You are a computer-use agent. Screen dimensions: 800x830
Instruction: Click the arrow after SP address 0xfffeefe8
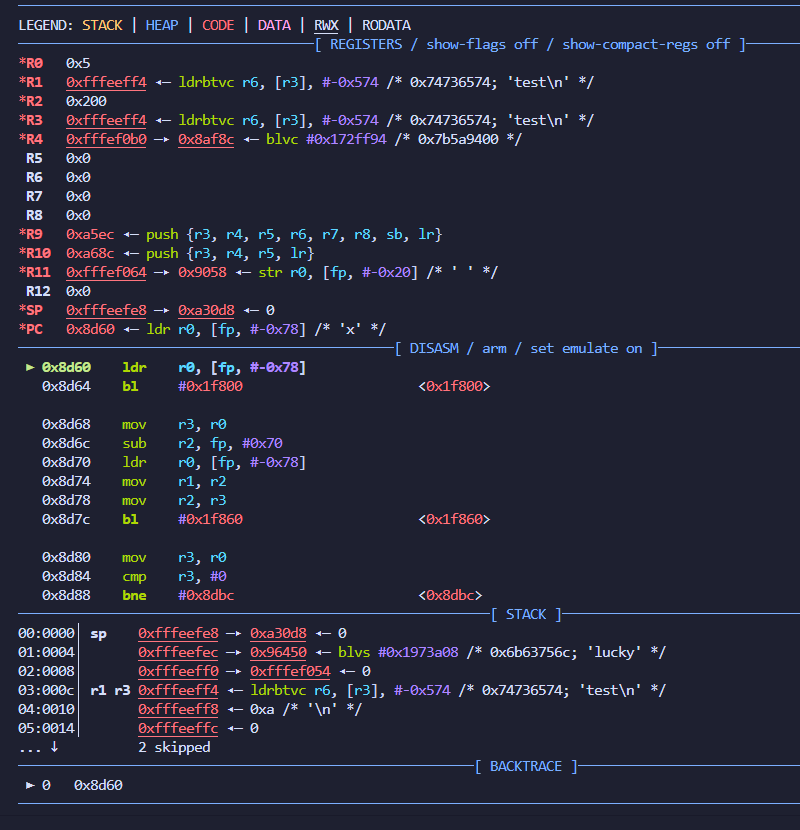(x=162, y=310)
